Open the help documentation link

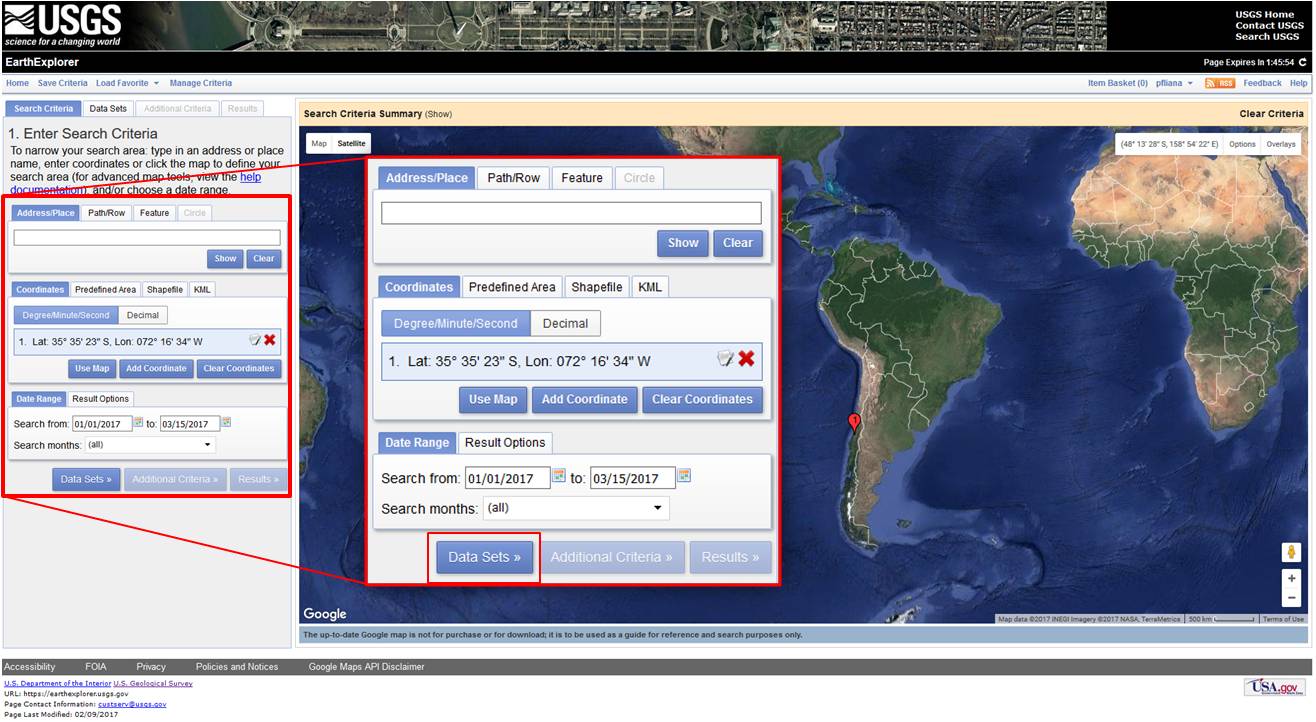pos(250,177)
